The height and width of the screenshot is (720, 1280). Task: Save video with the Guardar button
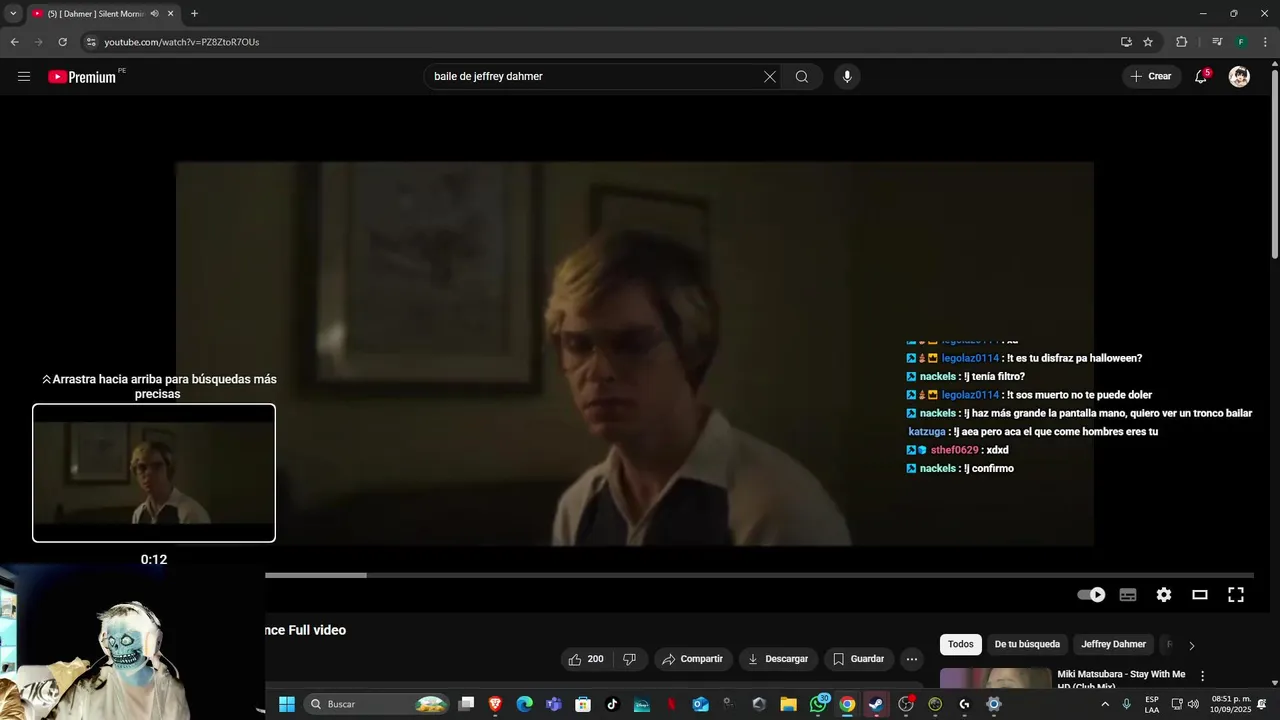858,659
